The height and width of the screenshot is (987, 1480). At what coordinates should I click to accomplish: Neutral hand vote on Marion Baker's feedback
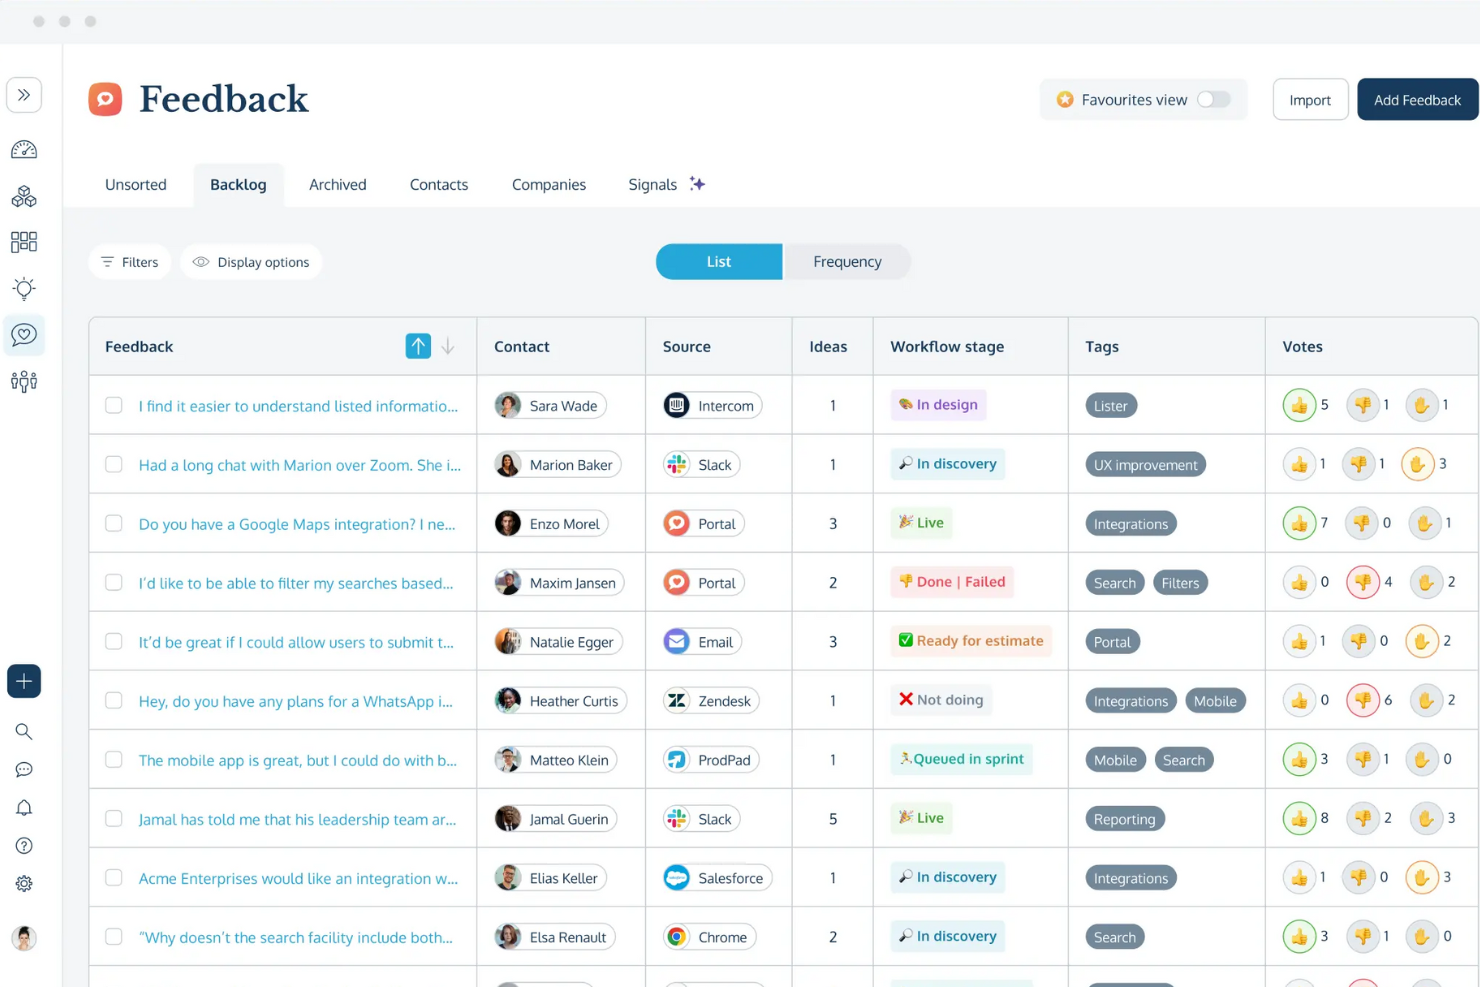(1418, 464)
